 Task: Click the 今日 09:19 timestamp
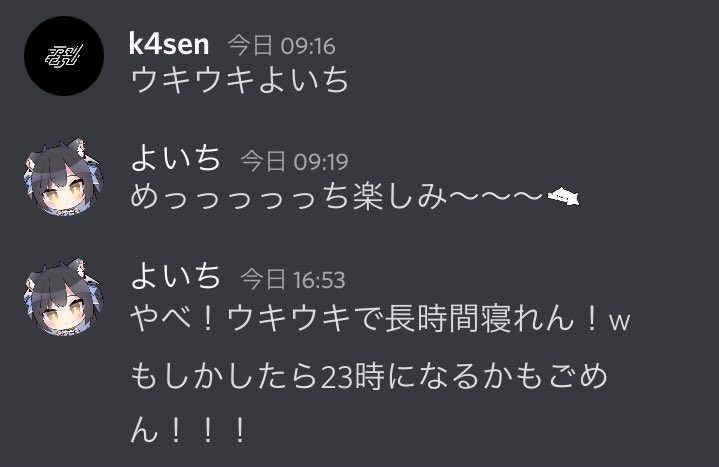click(x=294, y=161)
